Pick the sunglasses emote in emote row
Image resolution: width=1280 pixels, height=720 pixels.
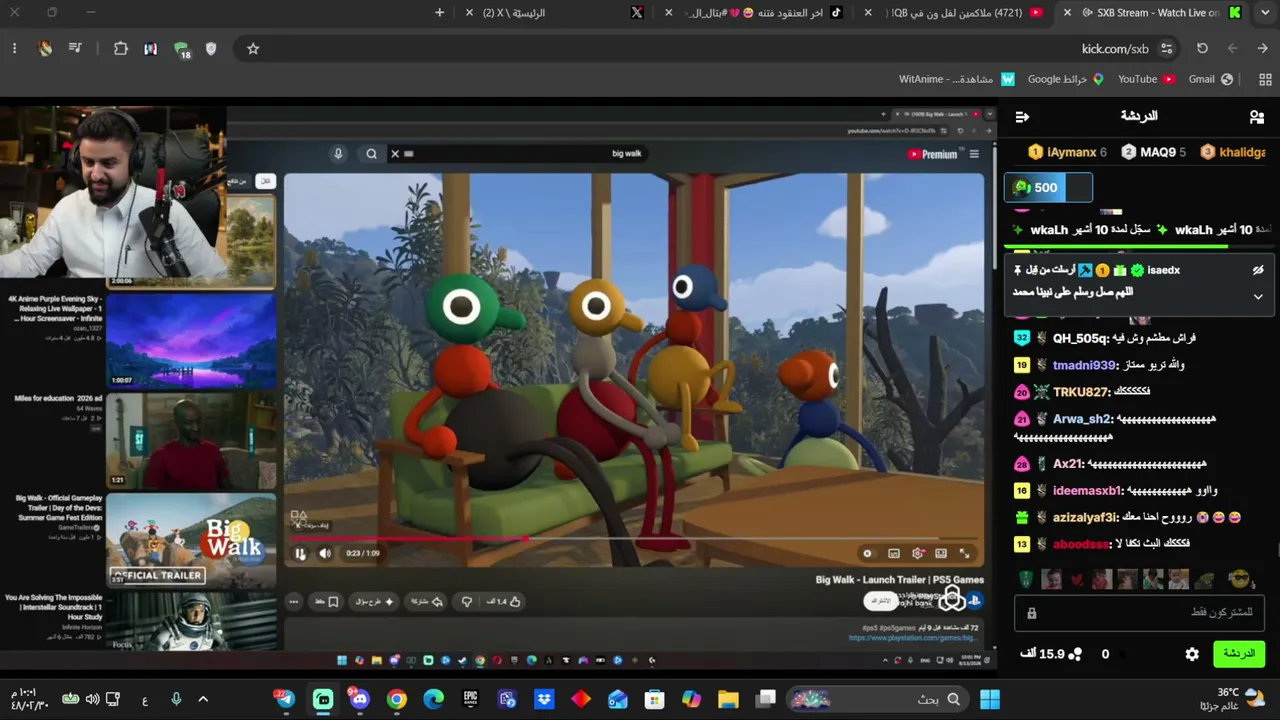1240,579
